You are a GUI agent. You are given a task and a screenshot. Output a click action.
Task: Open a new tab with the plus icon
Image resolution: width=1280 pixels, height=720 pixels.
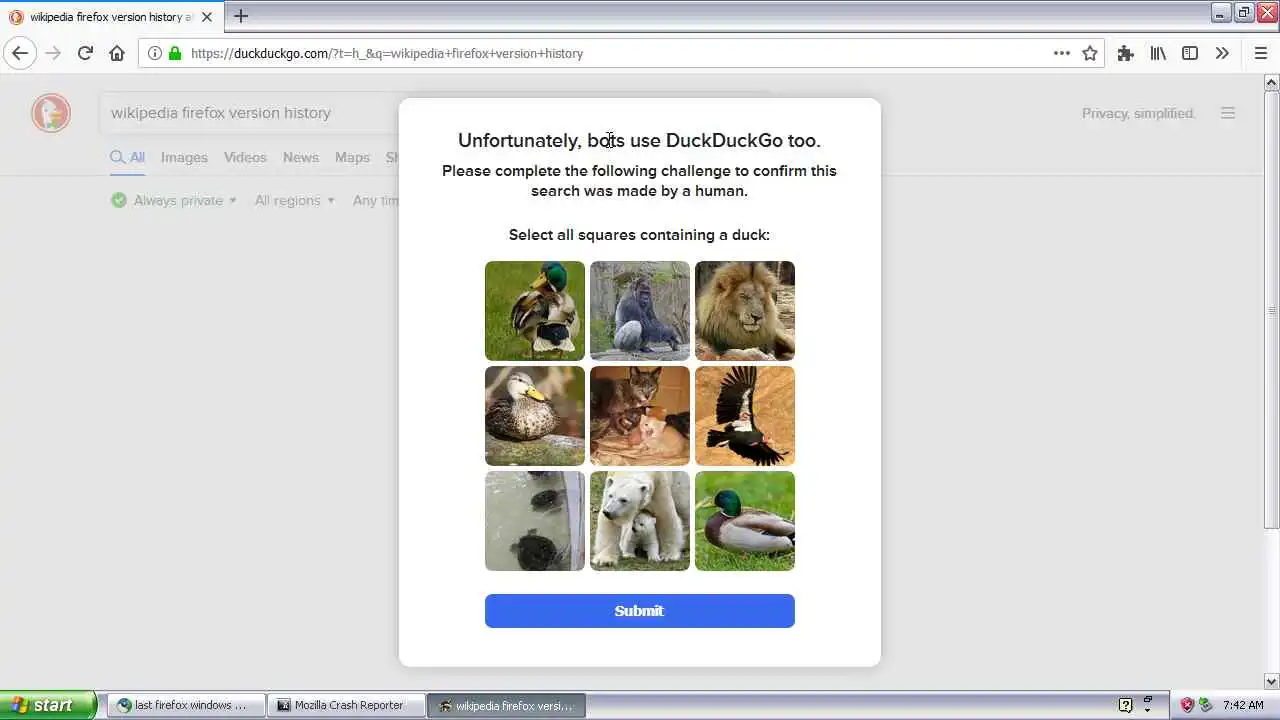(x=241, y=16)
